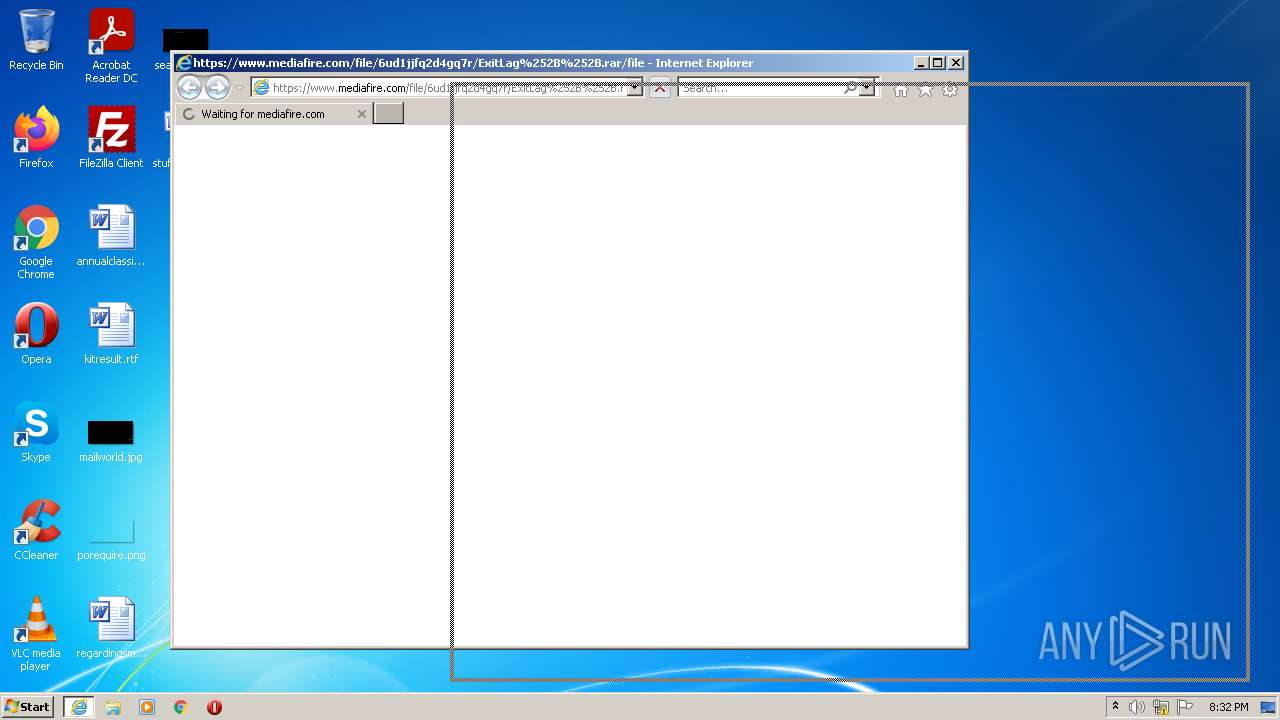The width and height of the screenshot is (1280, 720).
Task: Open the Windows Start menu
Action: tap(27, 707)
